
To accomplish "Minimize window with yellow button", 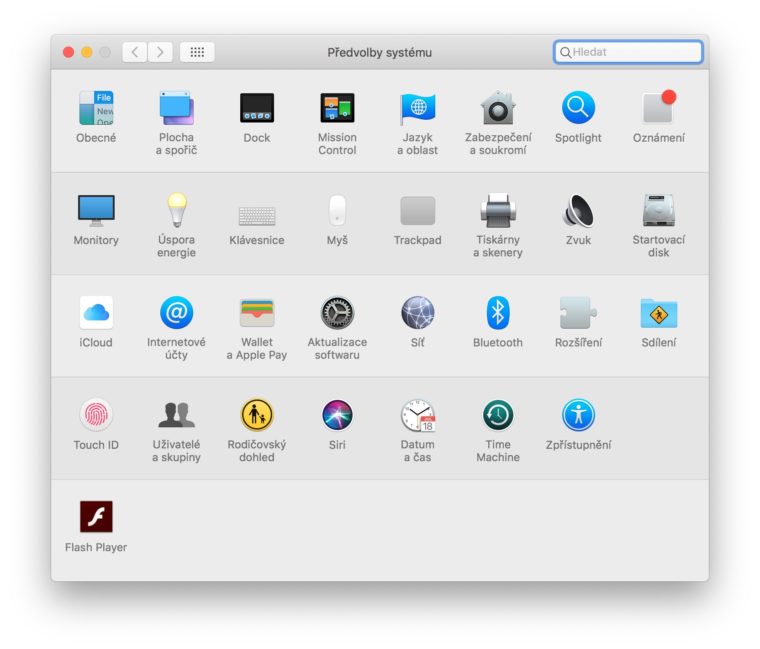I will 87,52.
